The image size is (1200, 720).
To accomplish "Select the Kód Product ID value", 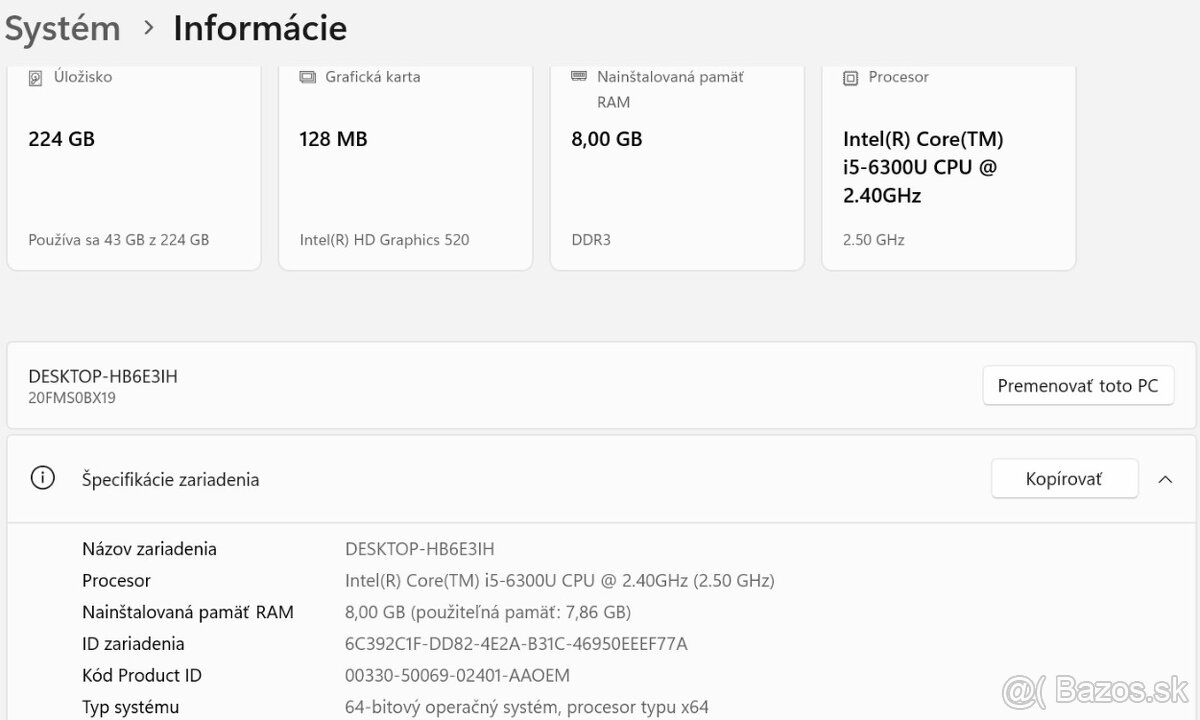I will [457, 676].
